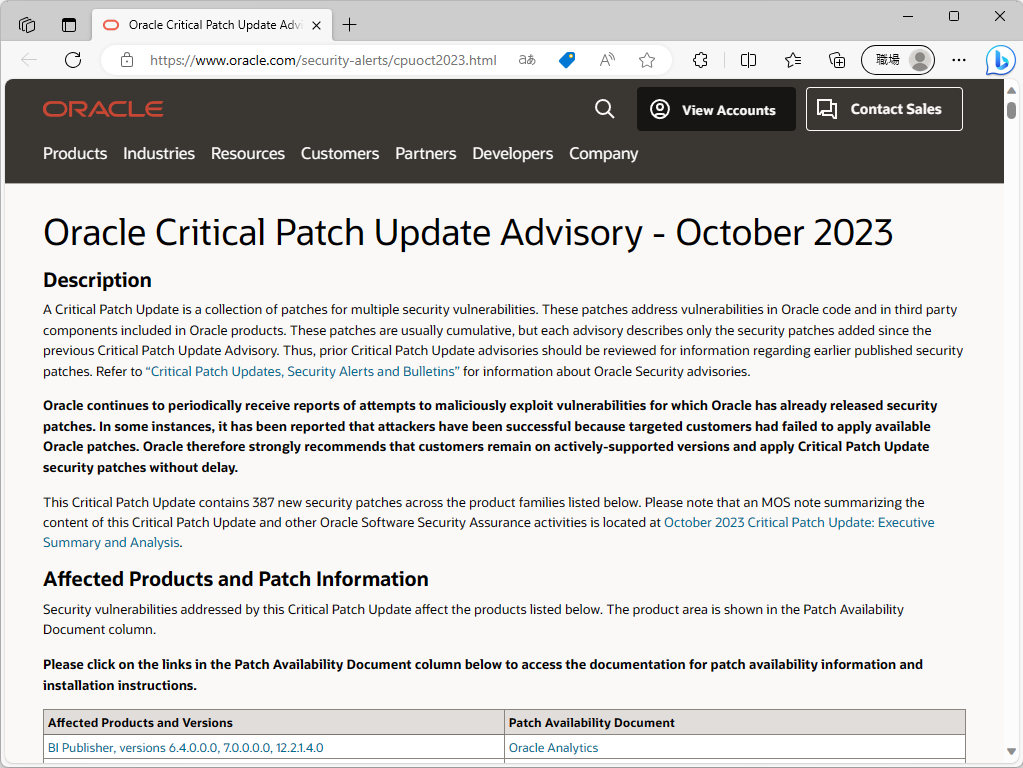The height and width of the screenshot is (768, 1023).
Task: Open shopping coupons with the blue tag icon
Action: pyautogui.click(x=566, y=60)
